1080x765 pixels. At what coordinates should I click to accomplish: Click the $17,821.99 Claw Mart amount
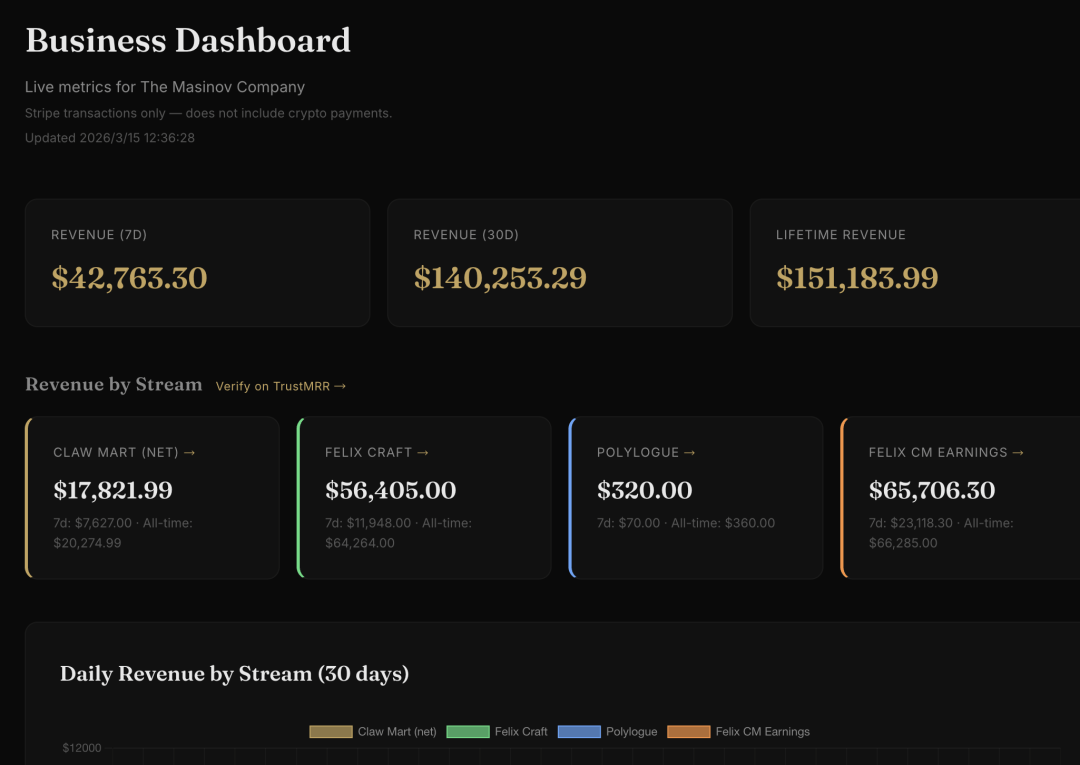tap(113, 491)
